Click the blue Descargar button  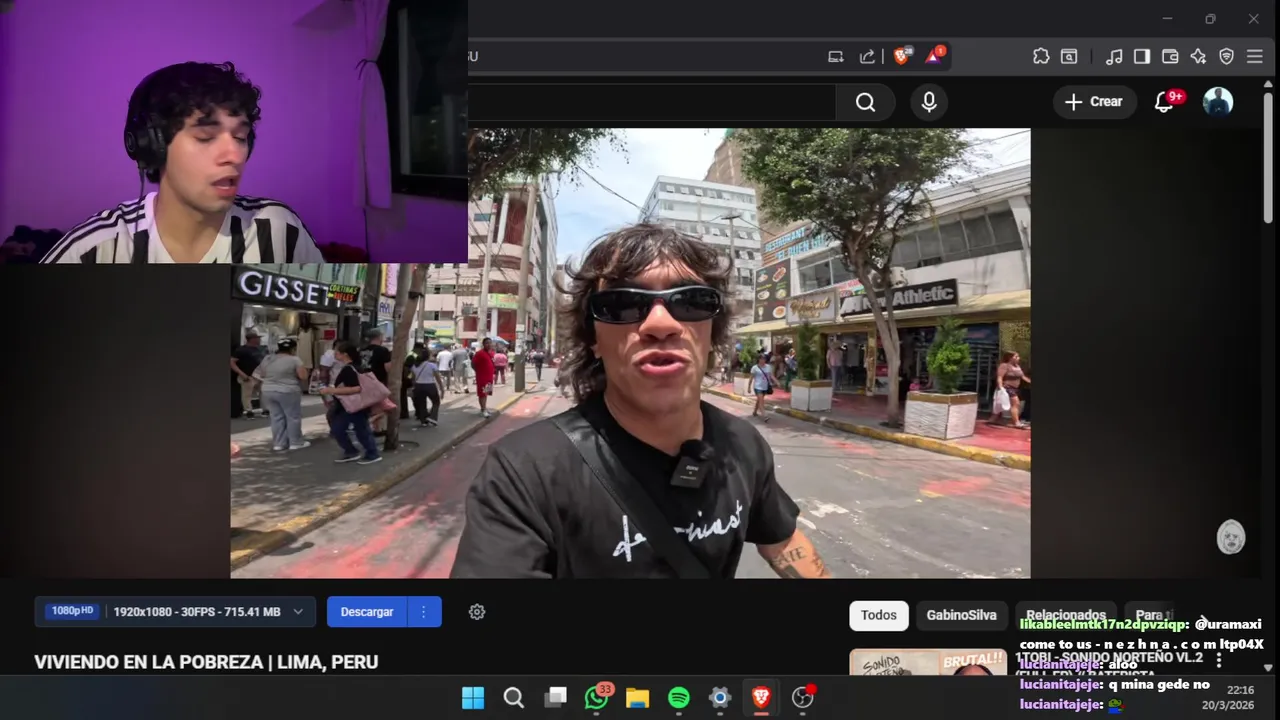coord(367,612)
